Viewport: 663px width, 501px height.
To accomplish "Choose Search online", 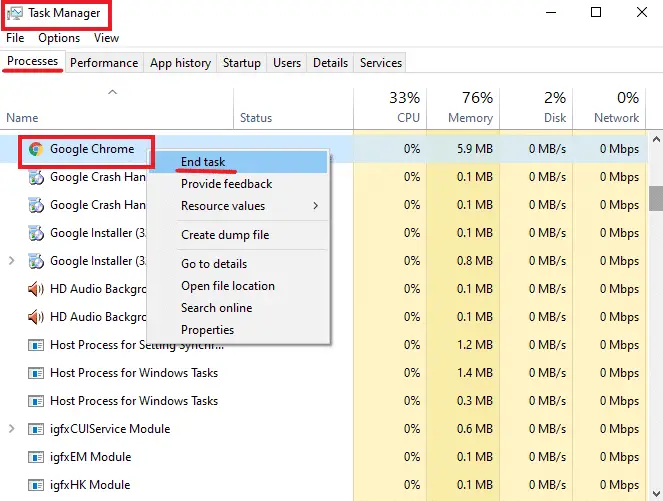I will [238, 308].
